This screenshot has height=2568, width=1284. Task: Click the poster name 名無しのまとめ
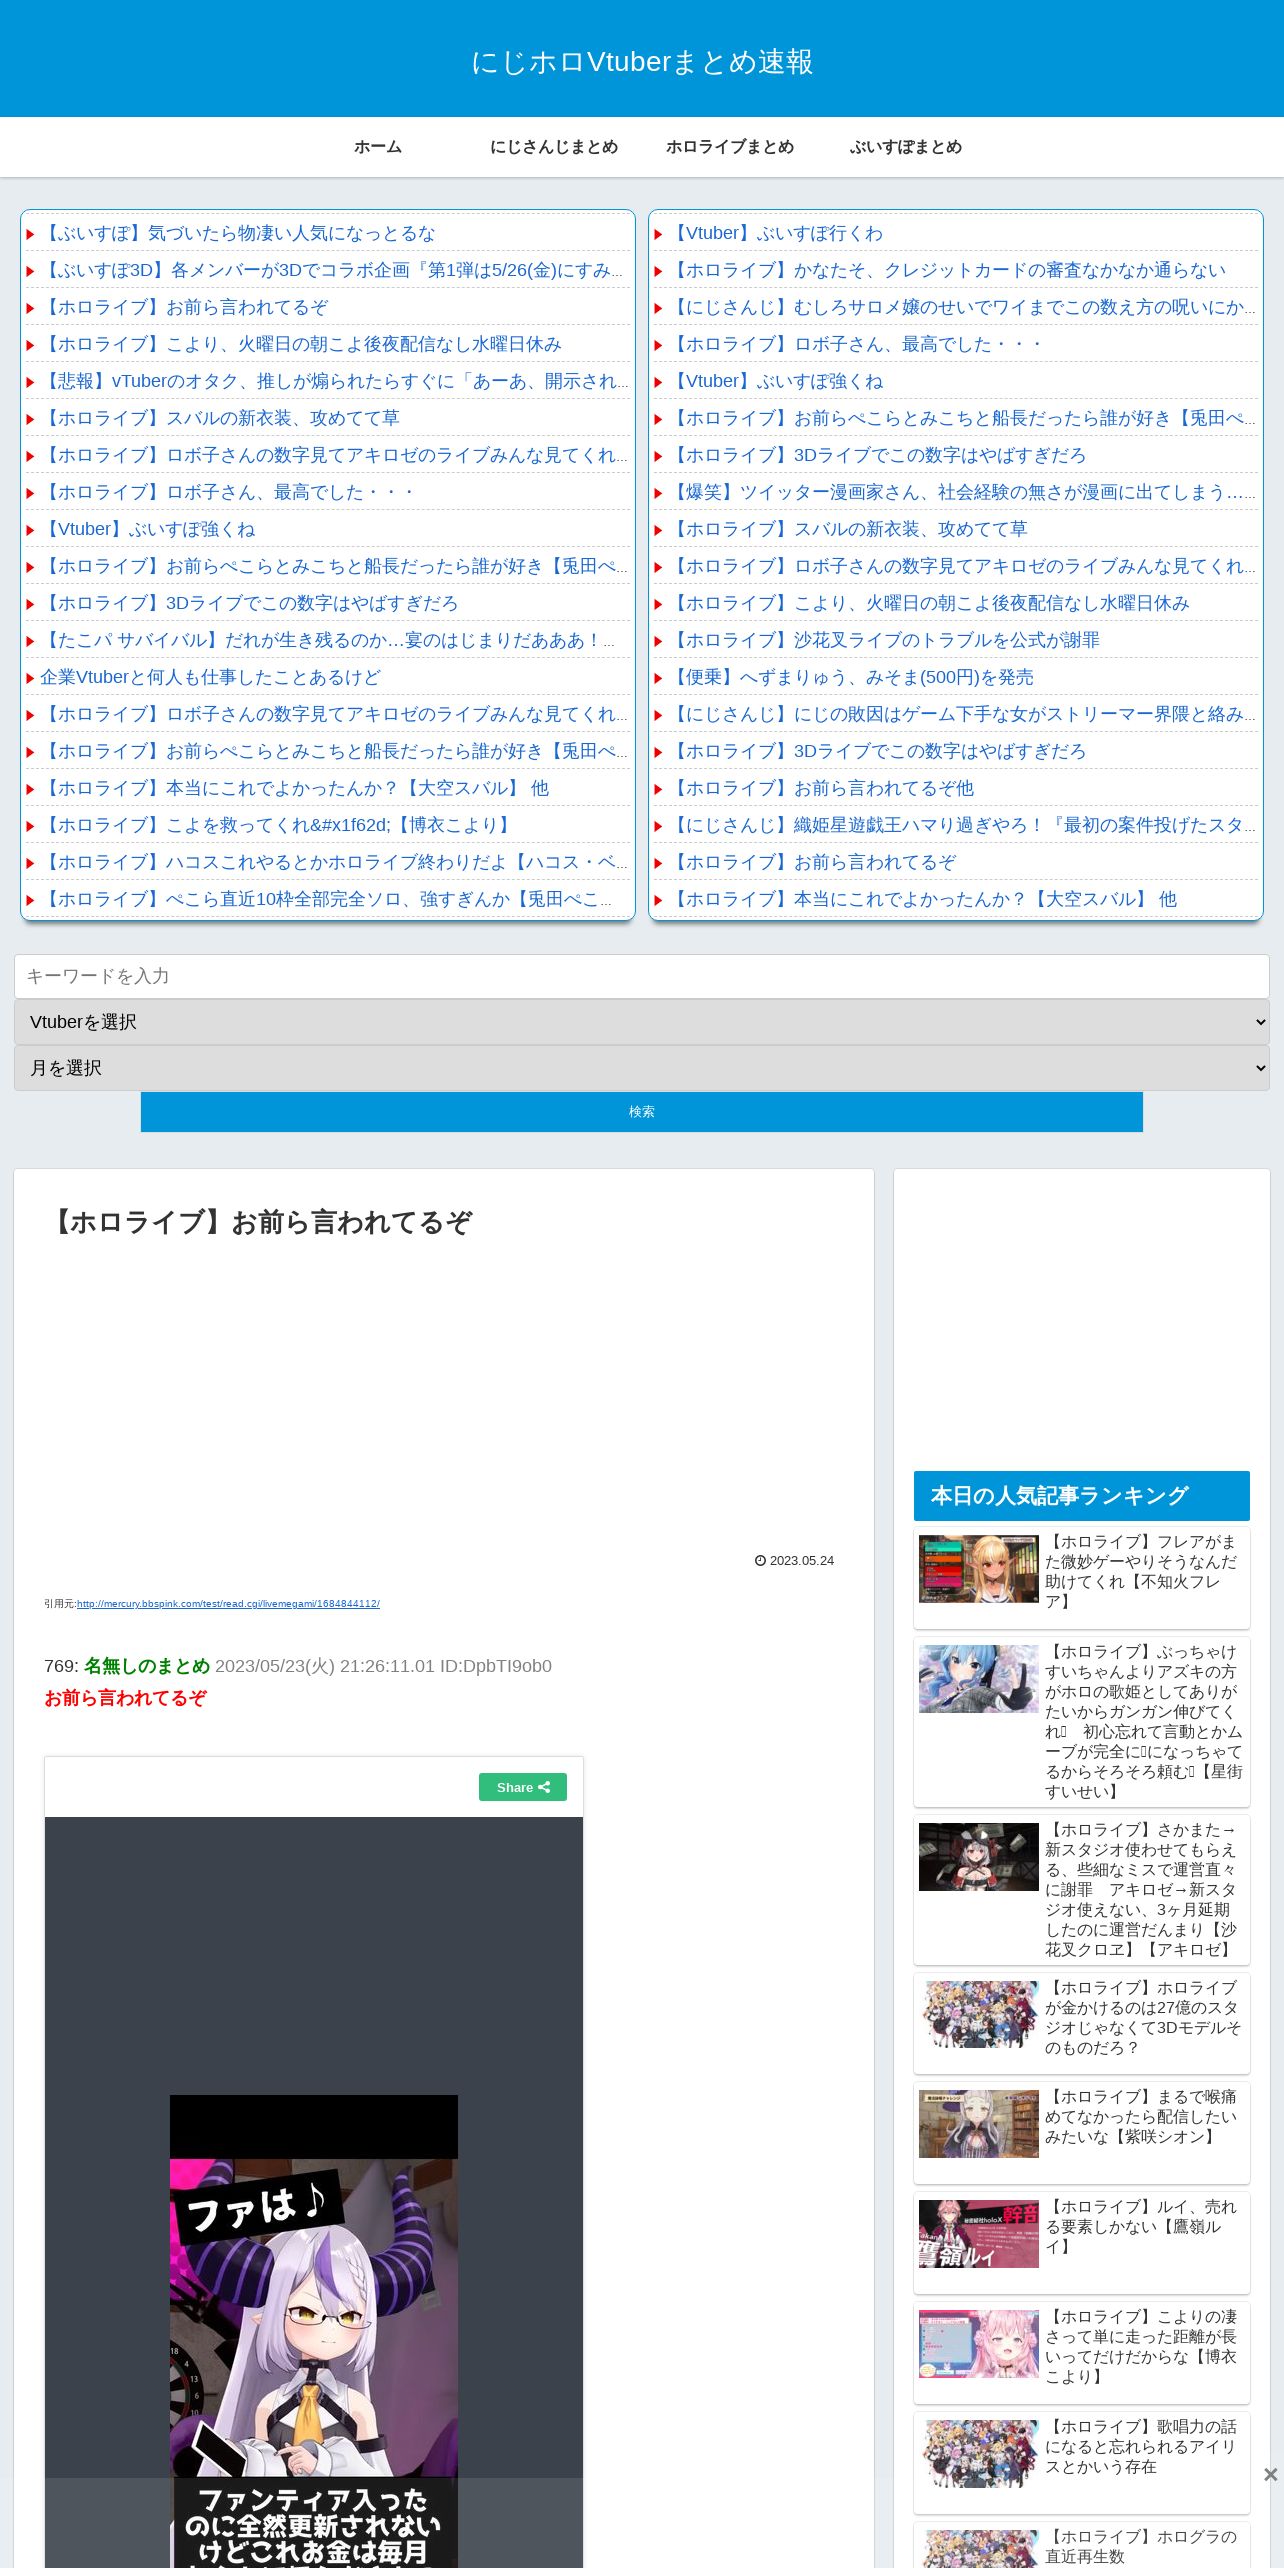(147, 1666)
